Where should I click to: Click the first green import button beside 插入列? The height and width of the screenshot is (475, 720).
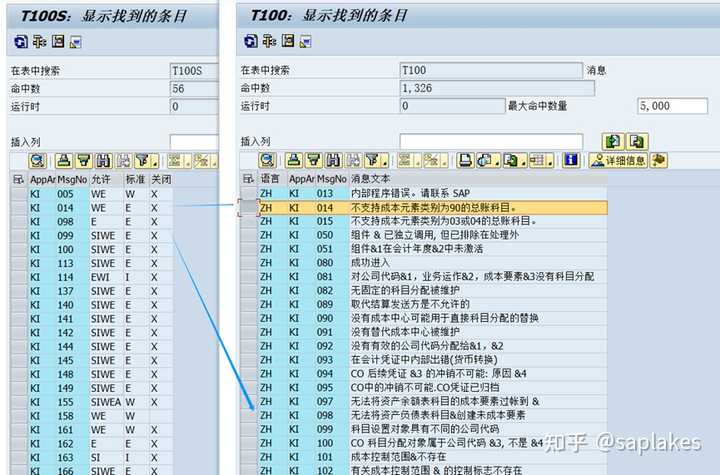point(613,141)
